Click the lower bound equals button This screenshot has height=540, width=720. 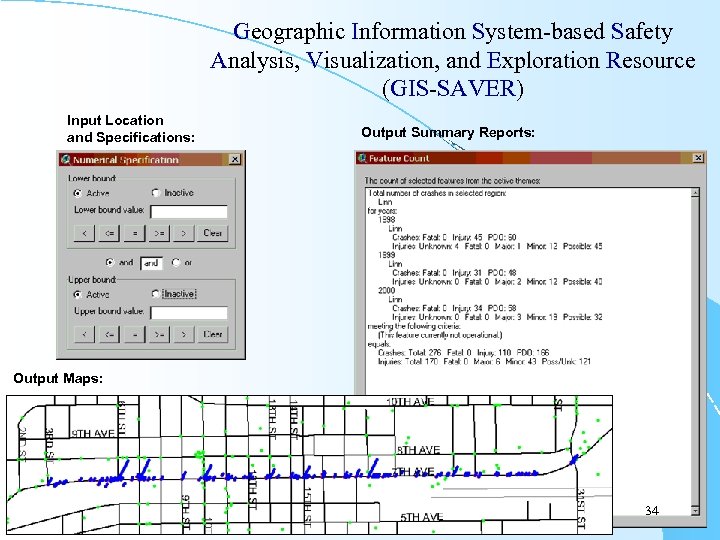coord(135,233)
